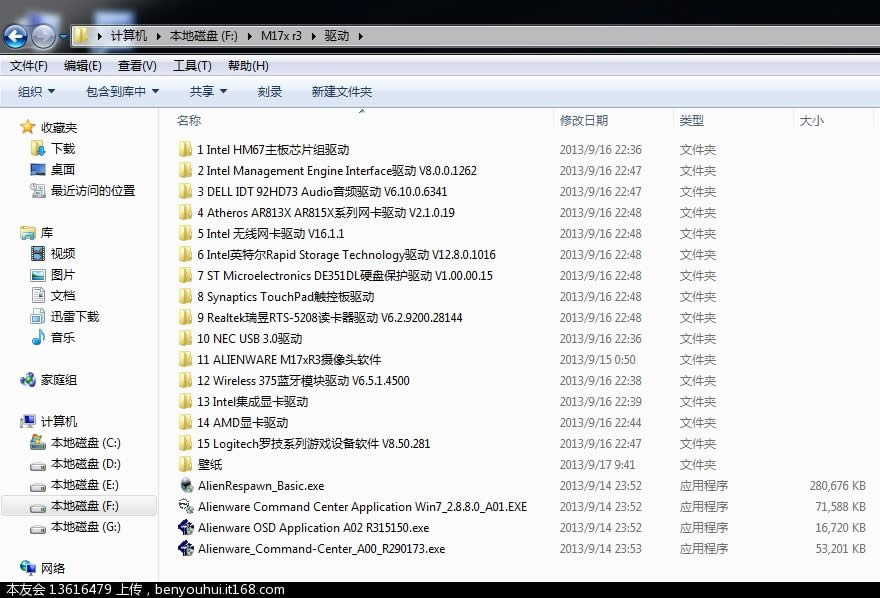
Task: Open the 视频 library
Action: 53,254
